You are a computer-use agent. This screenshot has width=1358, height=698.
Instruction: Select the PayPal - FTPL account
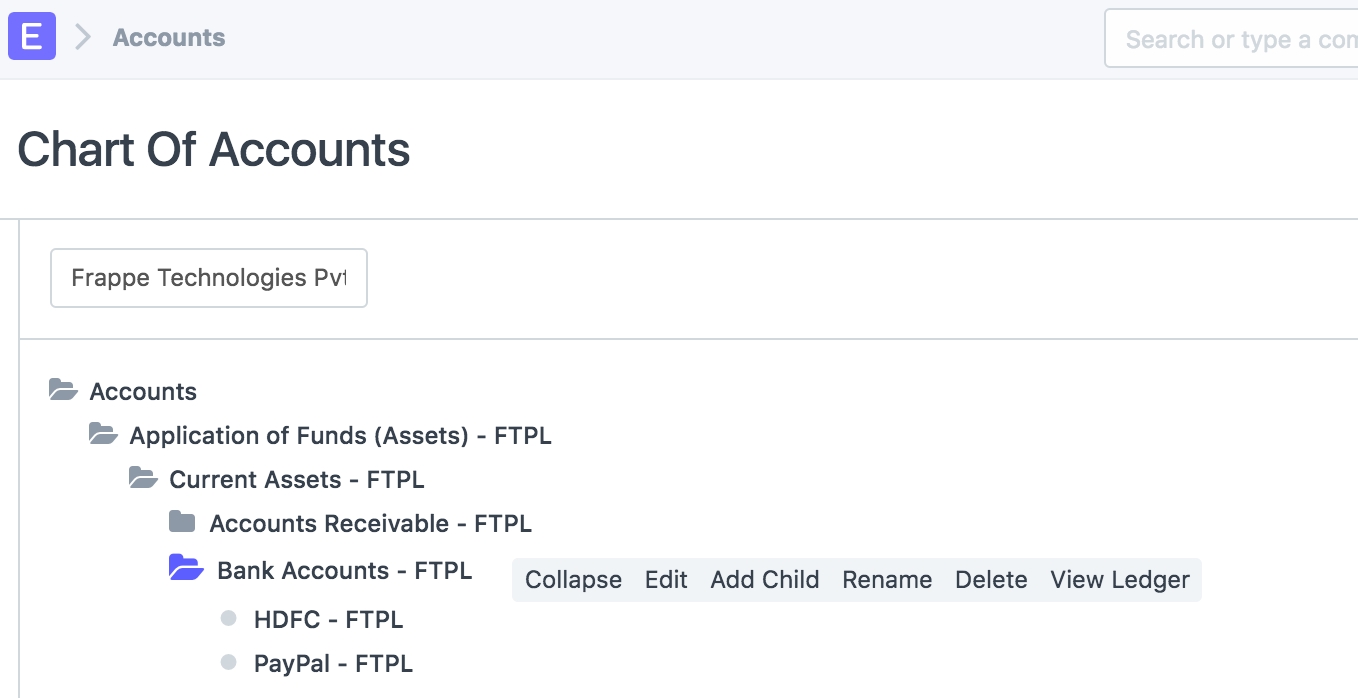pos(333,664)
